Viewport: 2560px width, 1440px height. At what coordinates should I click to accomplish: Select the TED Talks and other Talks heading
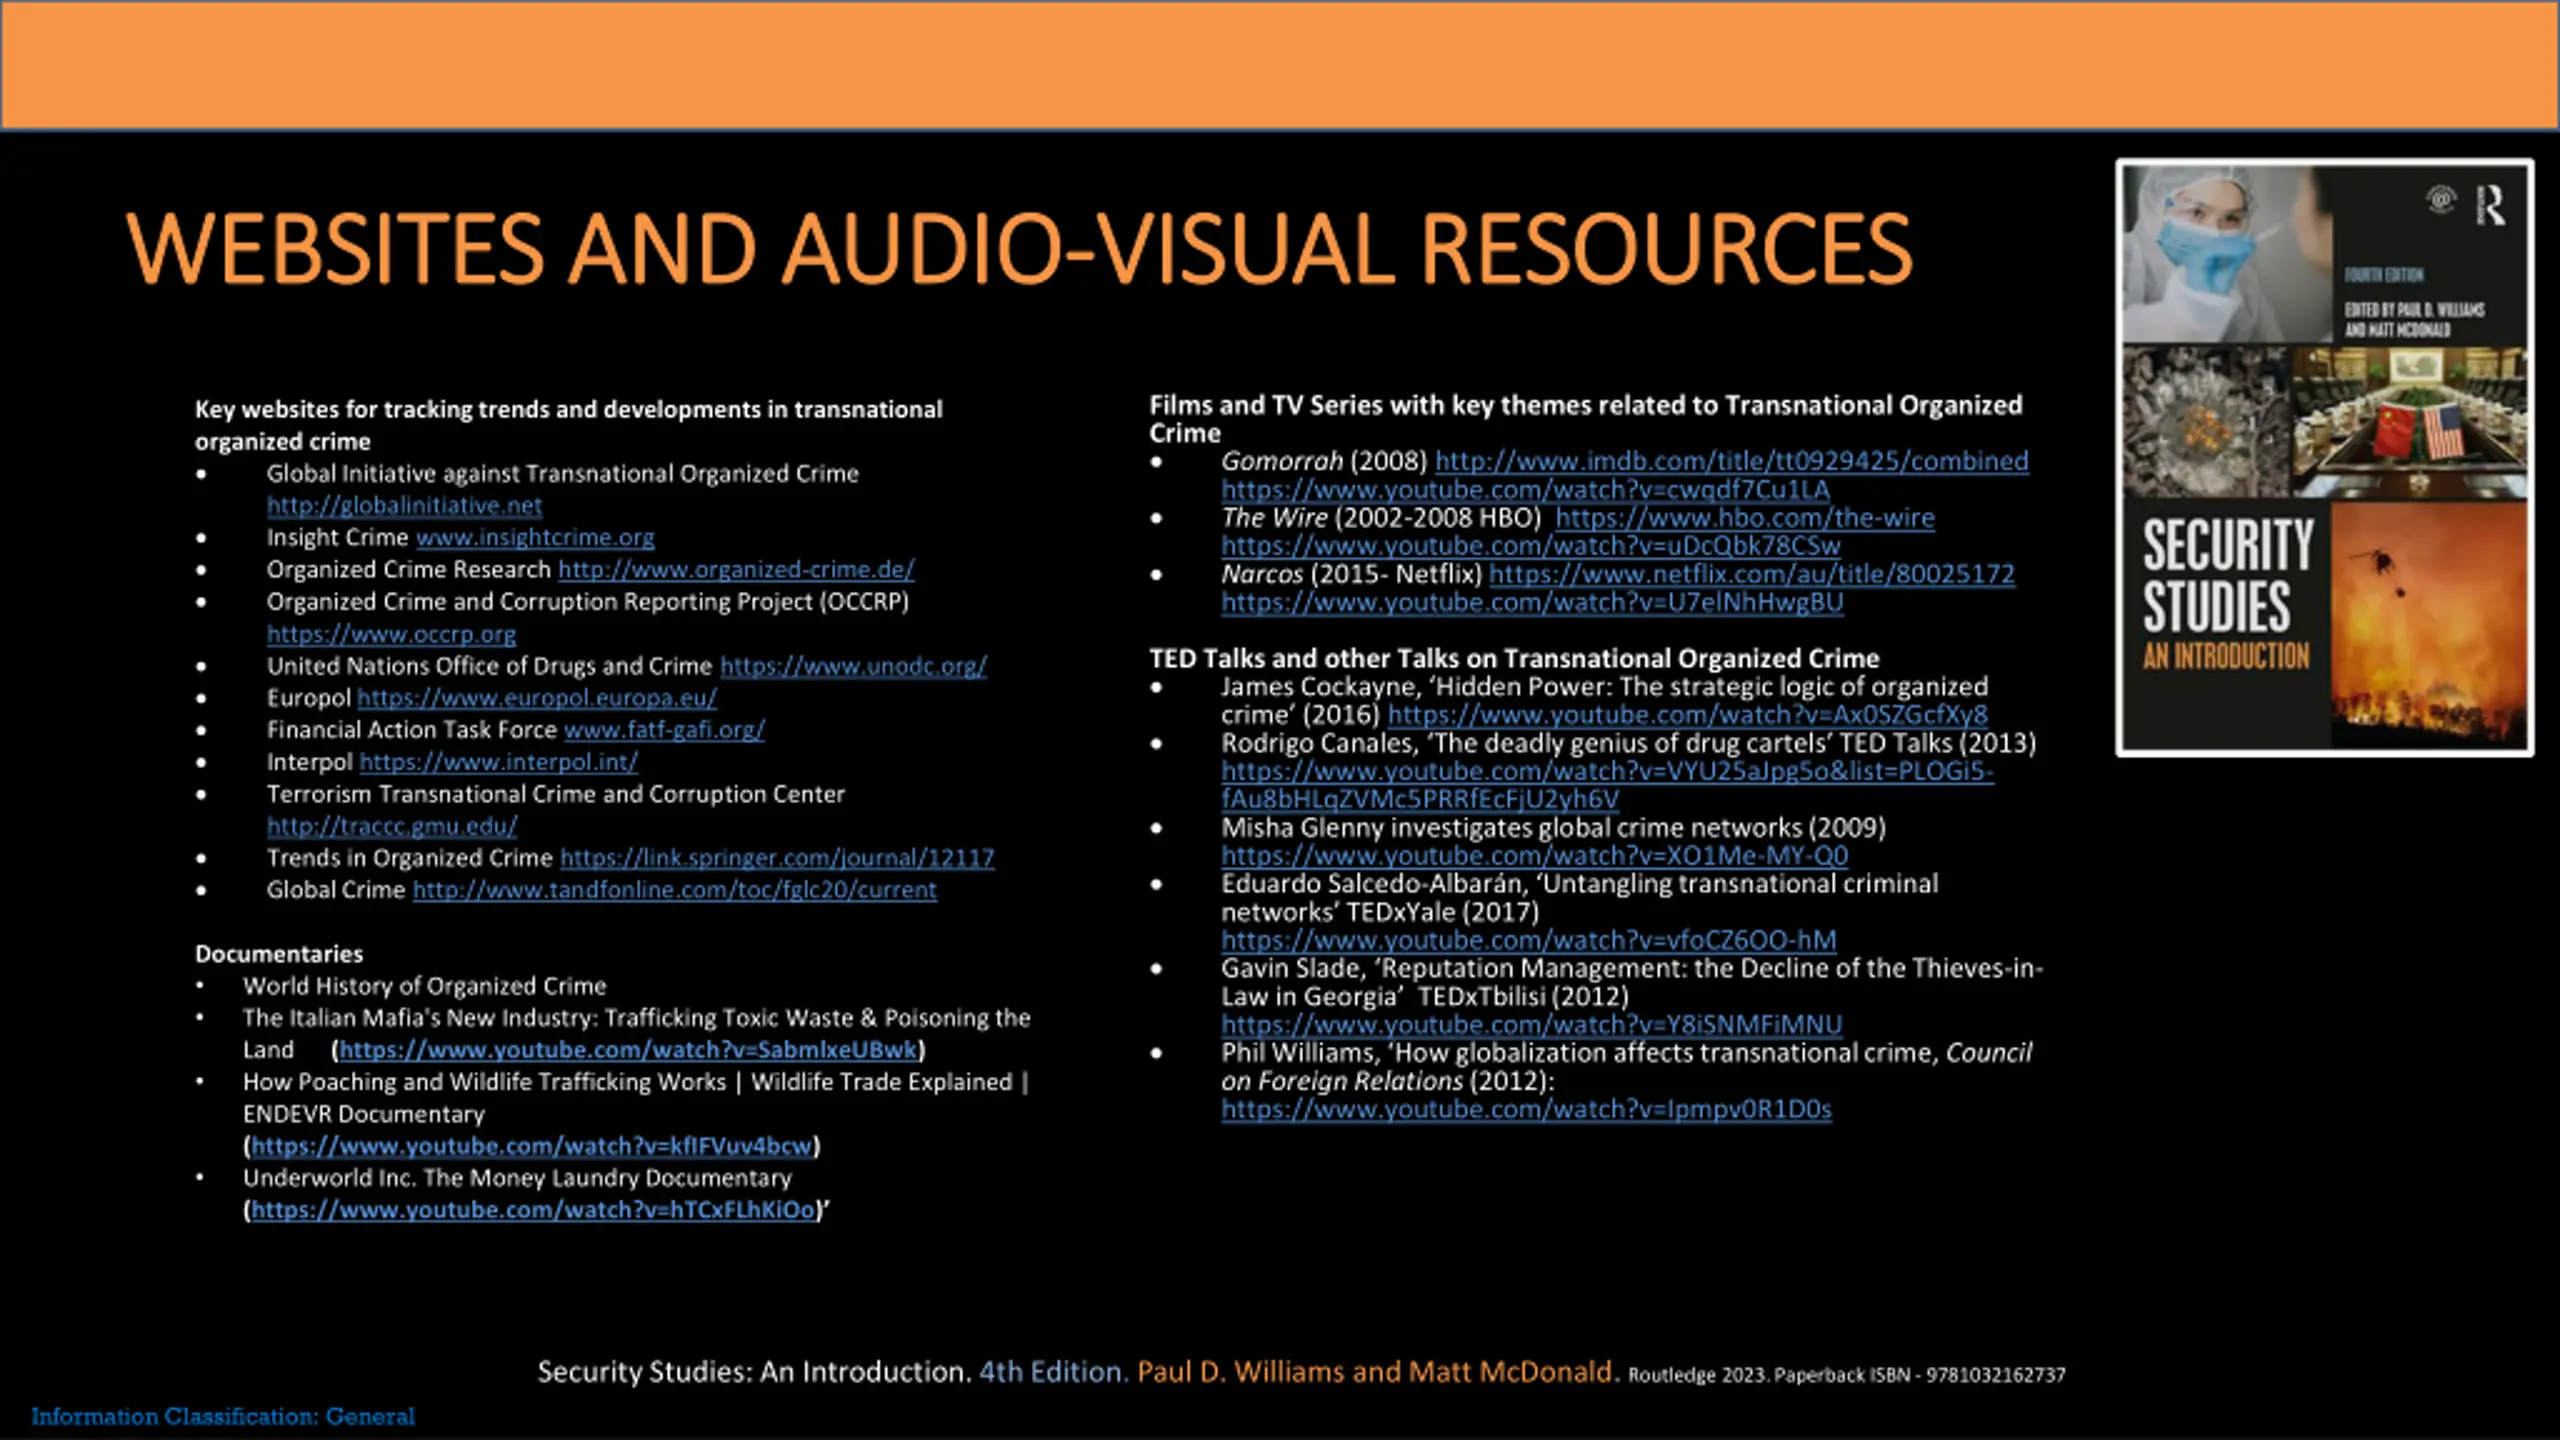(1514, 659)
